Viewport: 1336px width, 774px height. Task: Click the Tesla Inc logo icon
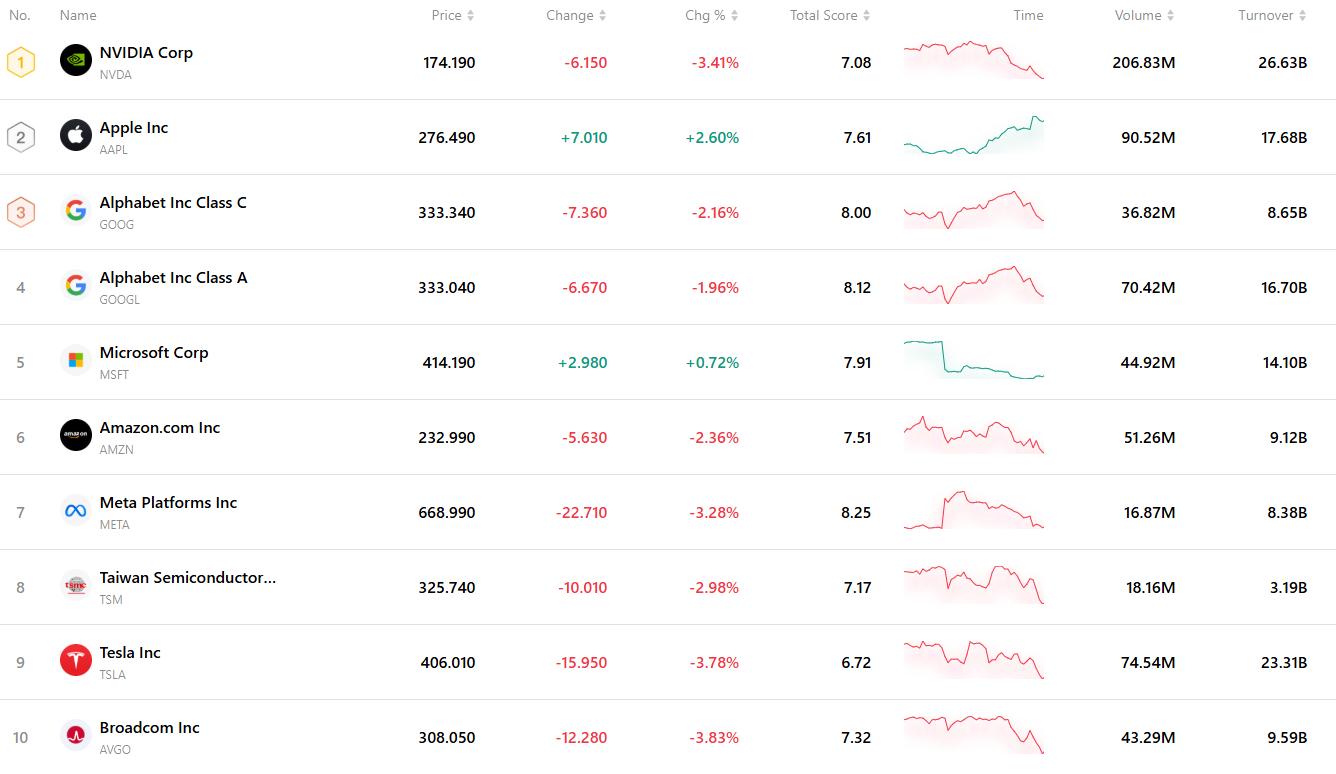[x=76, y=661]
